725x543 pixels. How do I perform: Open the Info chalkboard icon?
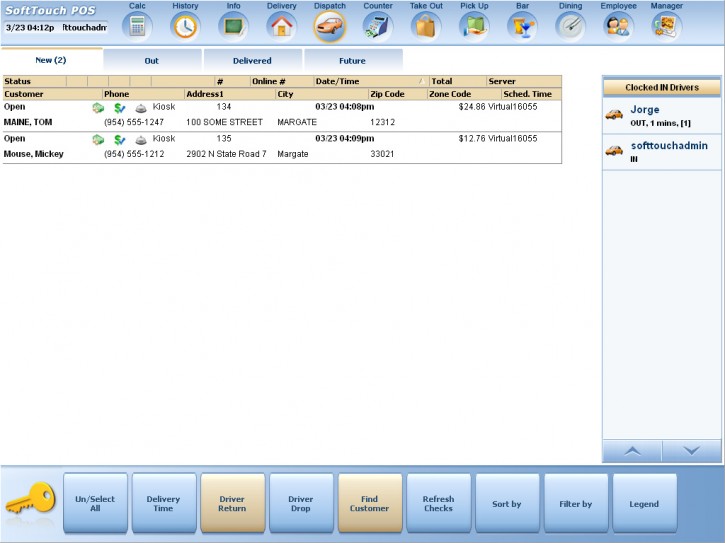(233, 26)
